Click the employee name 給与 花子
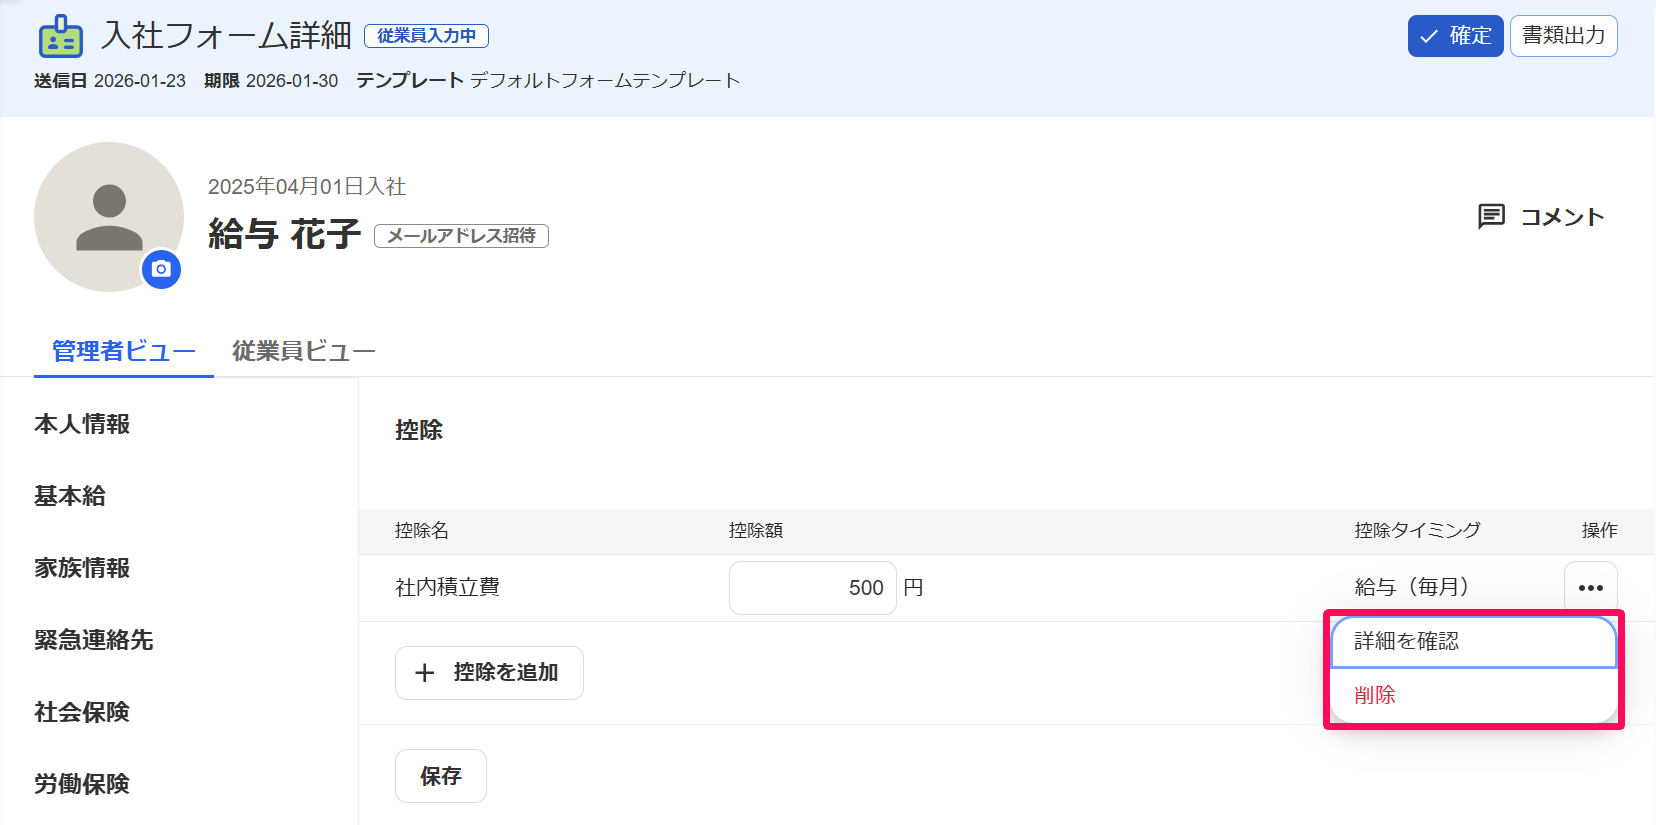 point(285,234)
